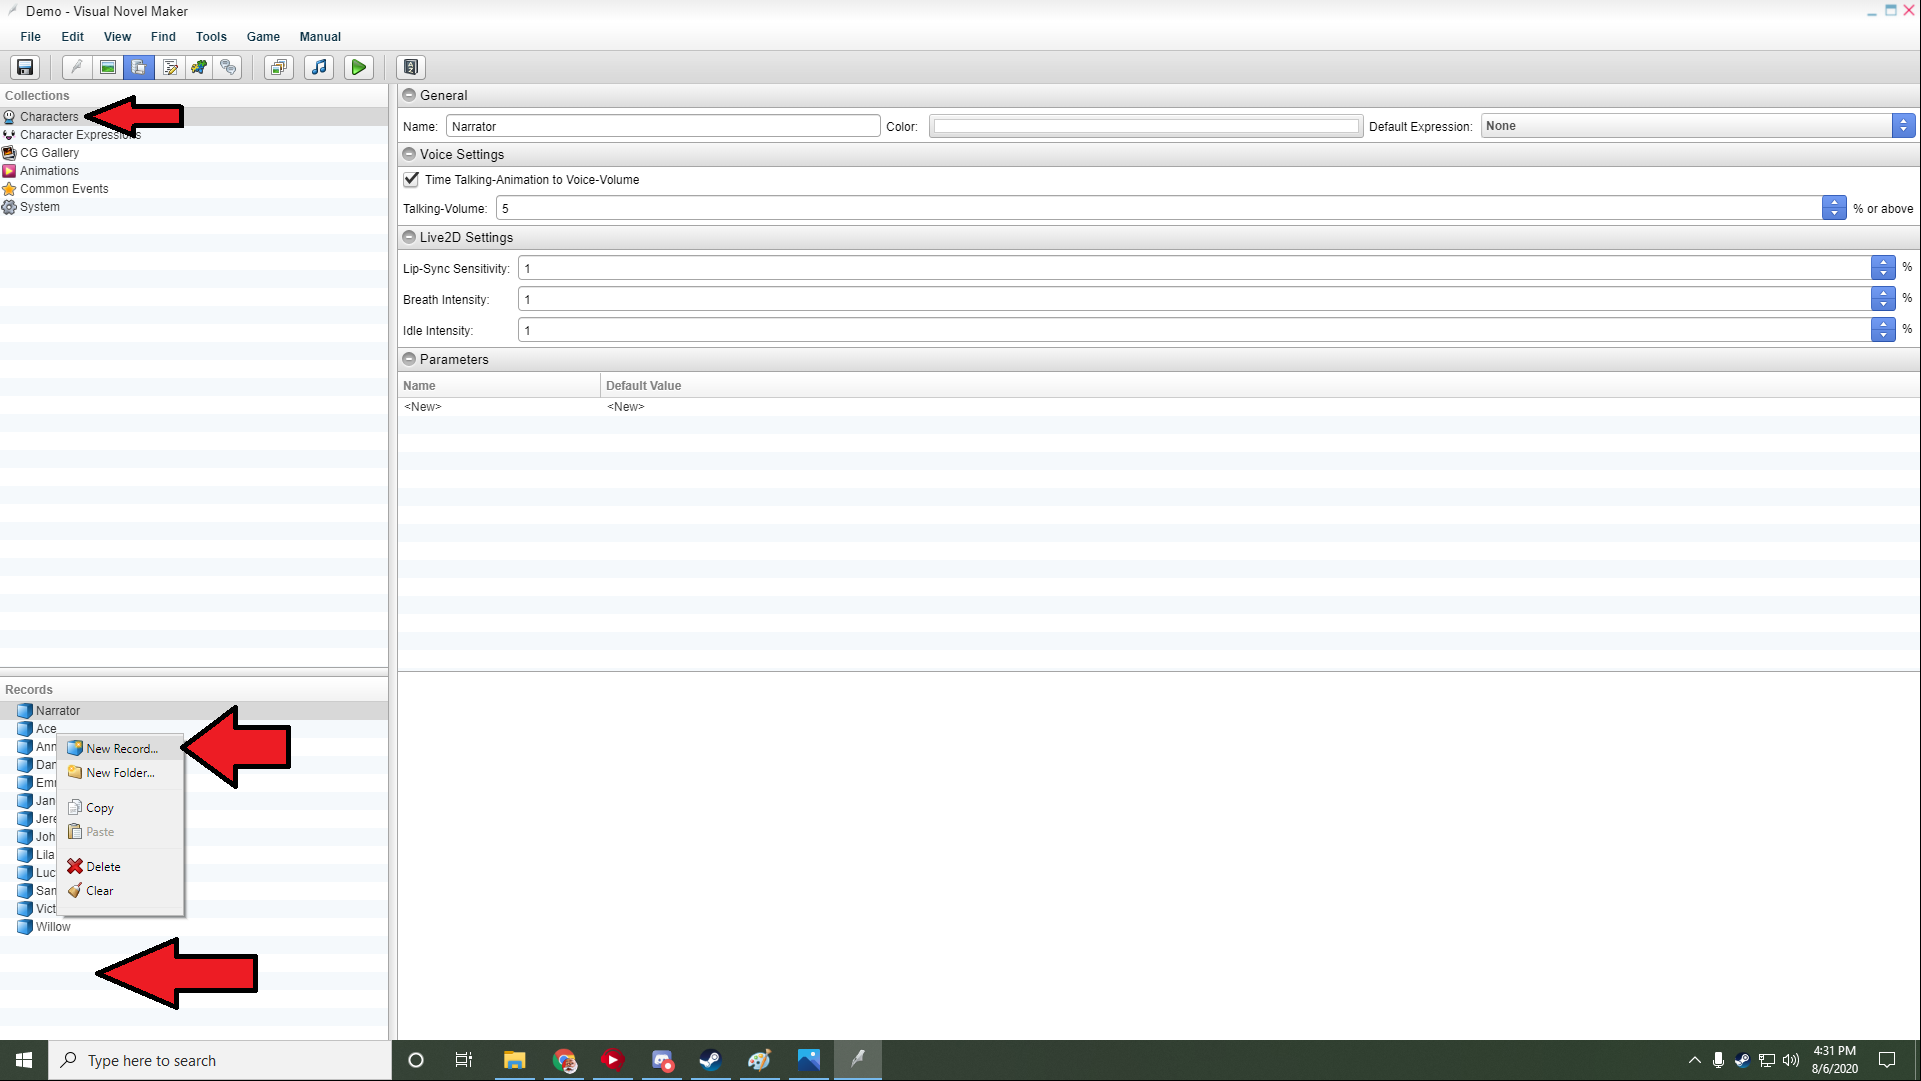Click the character Color swatch field
The height and width of the screenshot is (1081, 1921).
(1145, 126)
